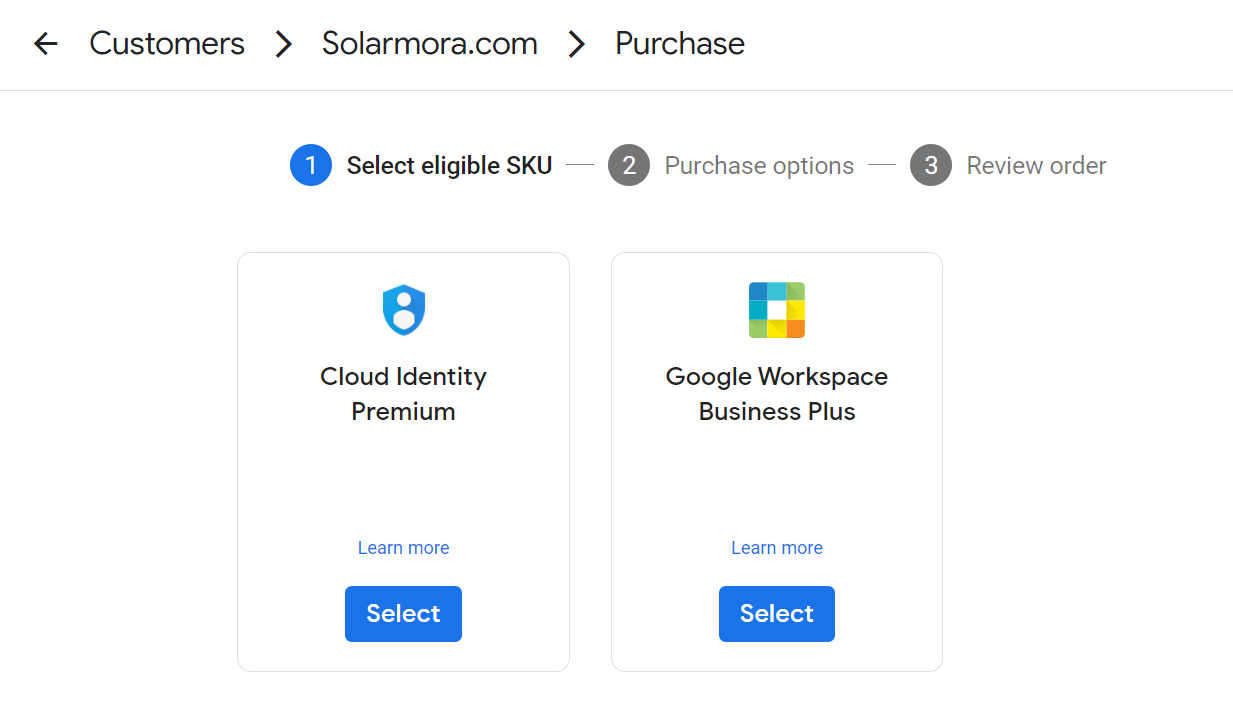Image resolution: width=1233 pixels, height=701 pixels.
Task: Open Learn more for Google Workspace Business Plus
Action: [x=777, y=548]
